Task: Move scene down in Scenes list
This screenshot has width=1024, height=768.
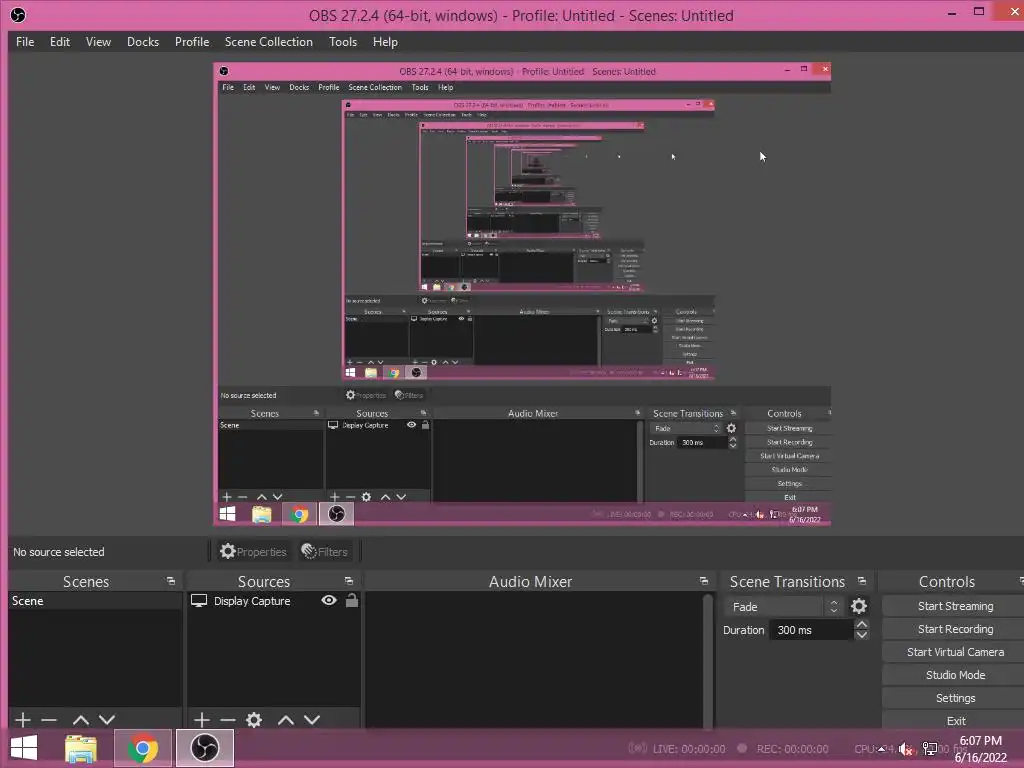Action: (x=107, y=720)
